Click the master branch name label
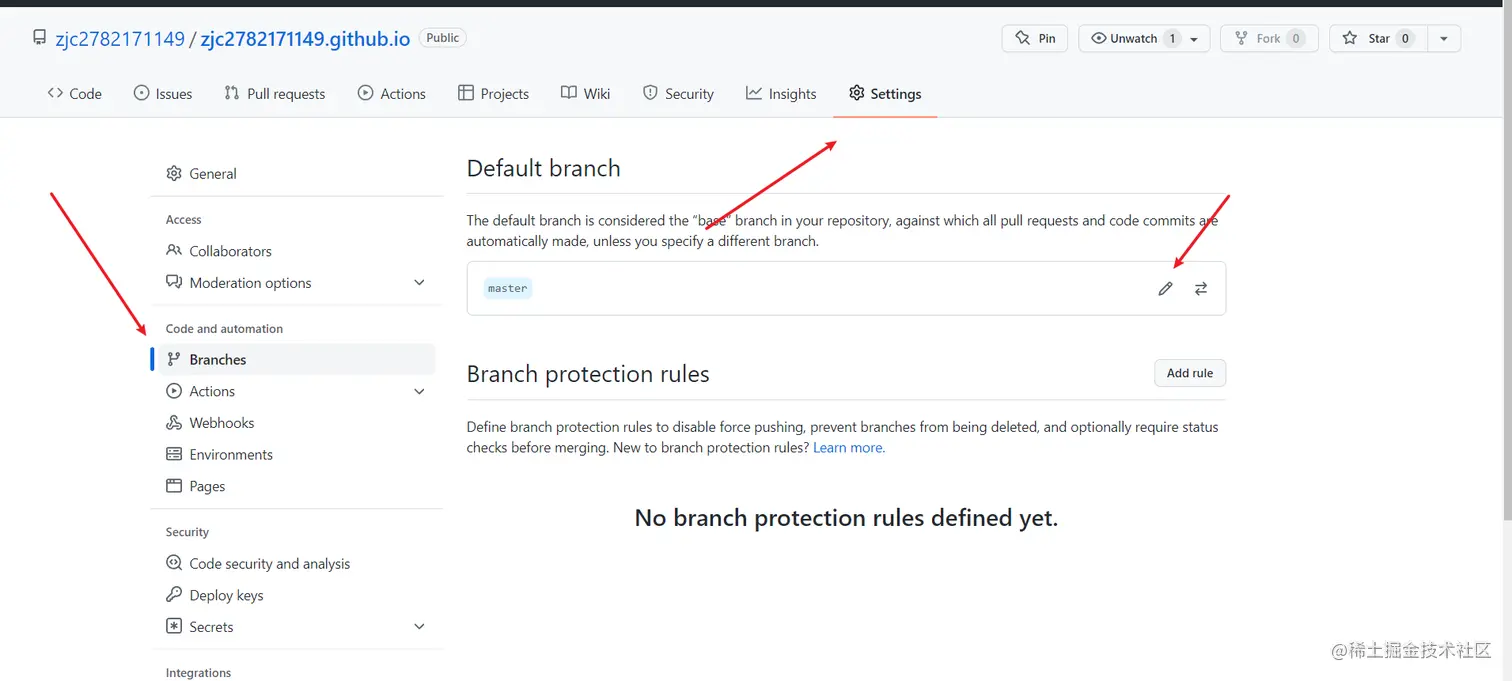Screen dimensions: 1512x681 click(x=507, y=288)
